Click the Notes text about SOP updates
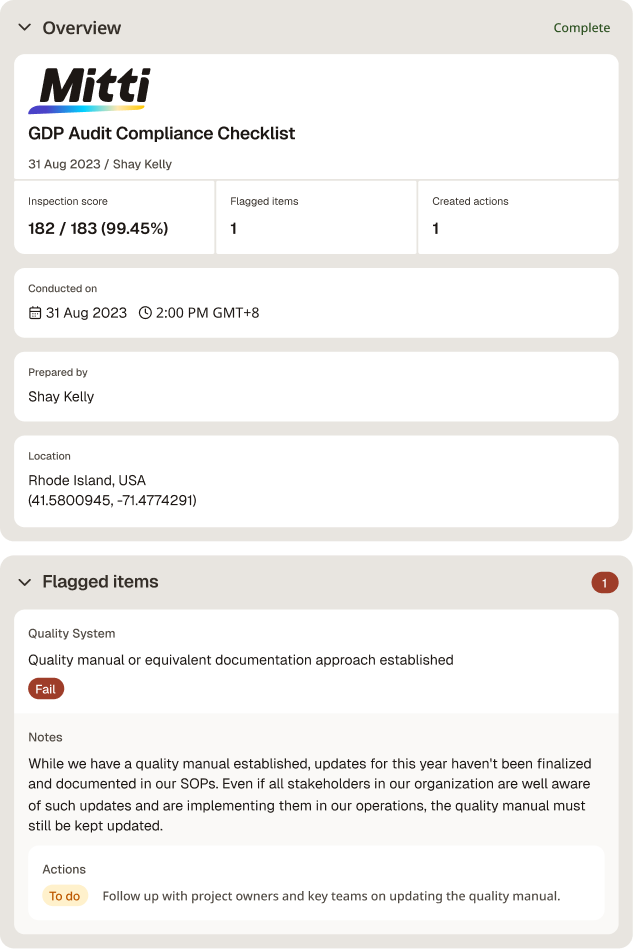 coord(310,795)
